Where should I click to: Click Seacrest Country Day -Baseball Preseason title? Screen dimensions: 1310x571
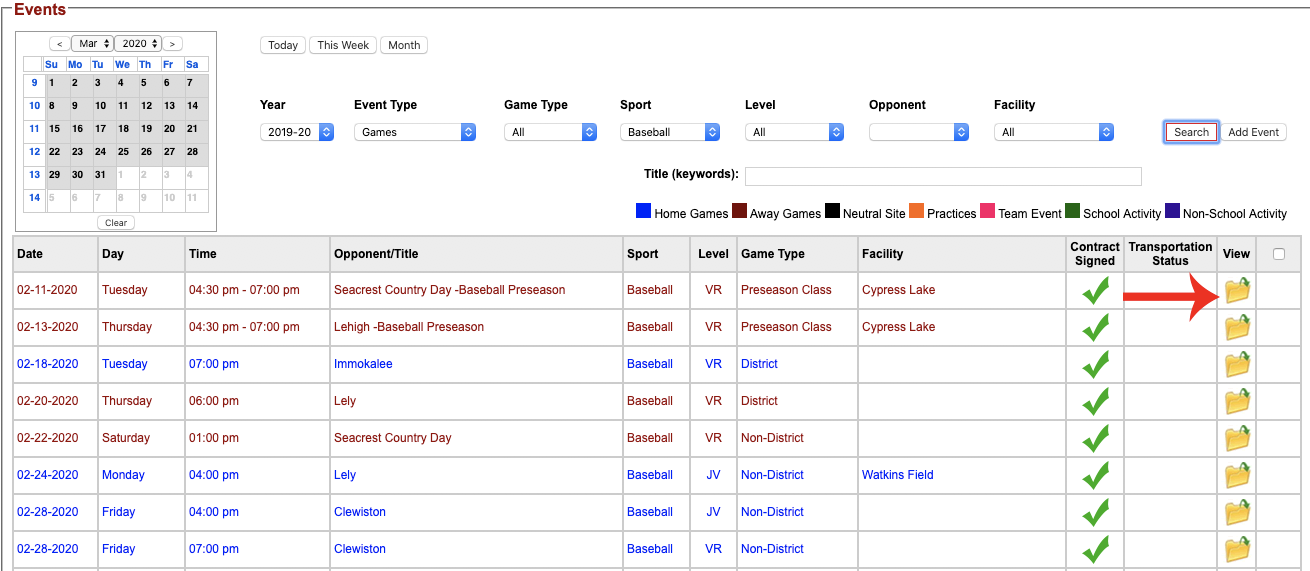click(x=449, y=290)
